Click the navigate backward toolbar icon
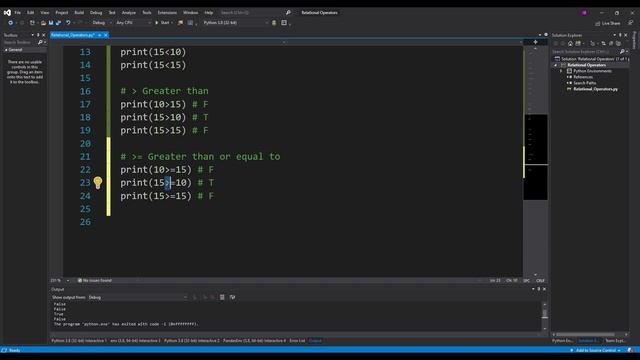640x360 pixels. (x=11, y=23)
